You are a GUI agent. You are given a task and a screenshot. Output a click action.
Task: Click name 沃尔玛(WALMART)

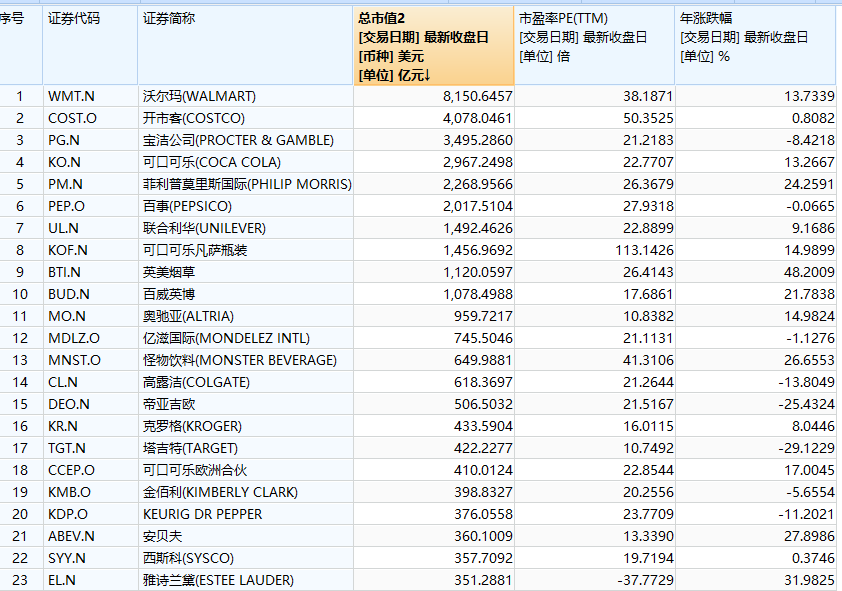(199, 97)
